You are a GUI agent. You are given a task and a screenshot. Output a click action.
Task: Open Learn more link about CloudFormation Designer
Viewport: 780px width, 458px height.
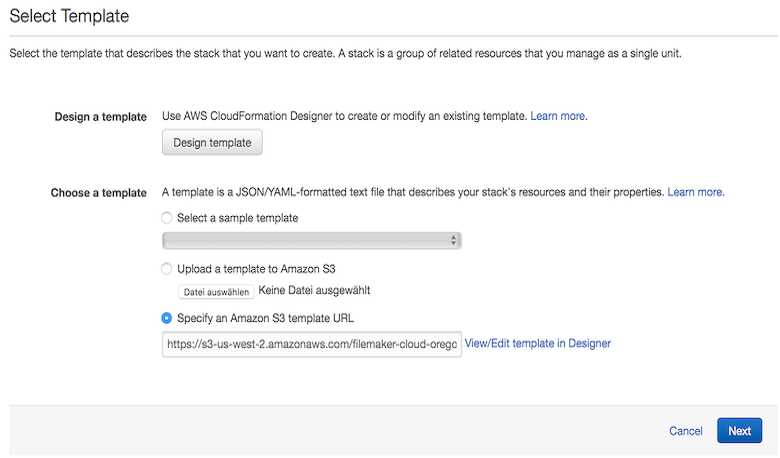click(x=558, y=117)
